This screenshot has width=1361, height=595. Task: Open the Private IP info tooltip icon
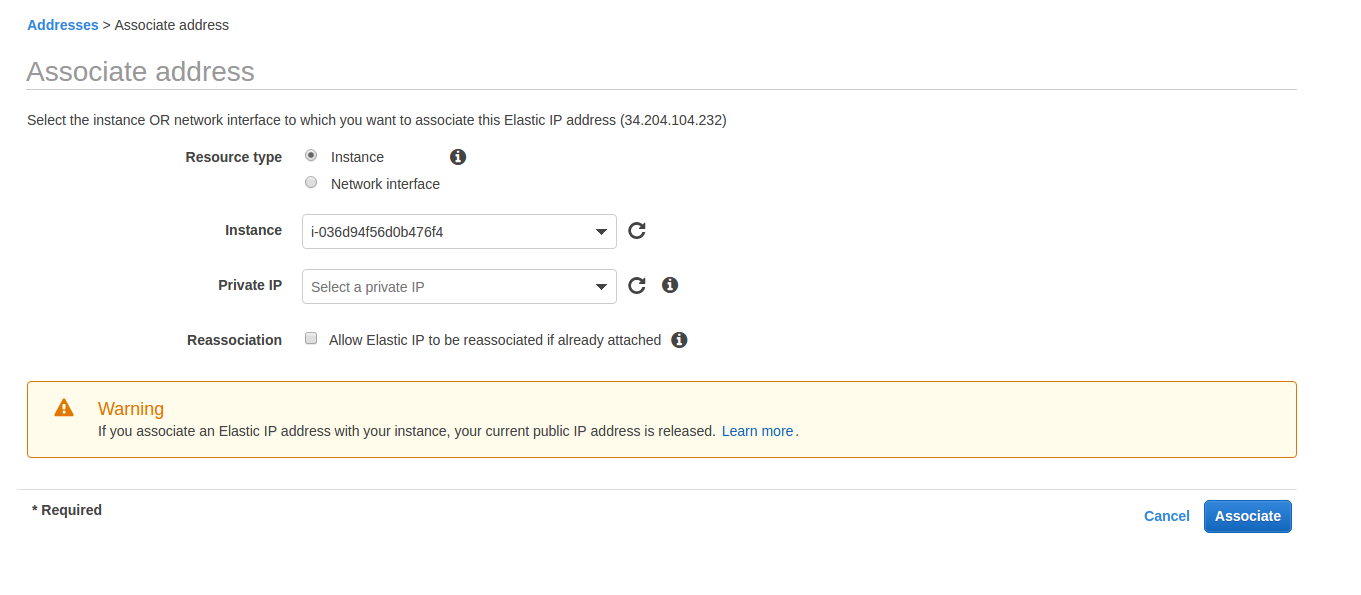click(x=670, y=285)
